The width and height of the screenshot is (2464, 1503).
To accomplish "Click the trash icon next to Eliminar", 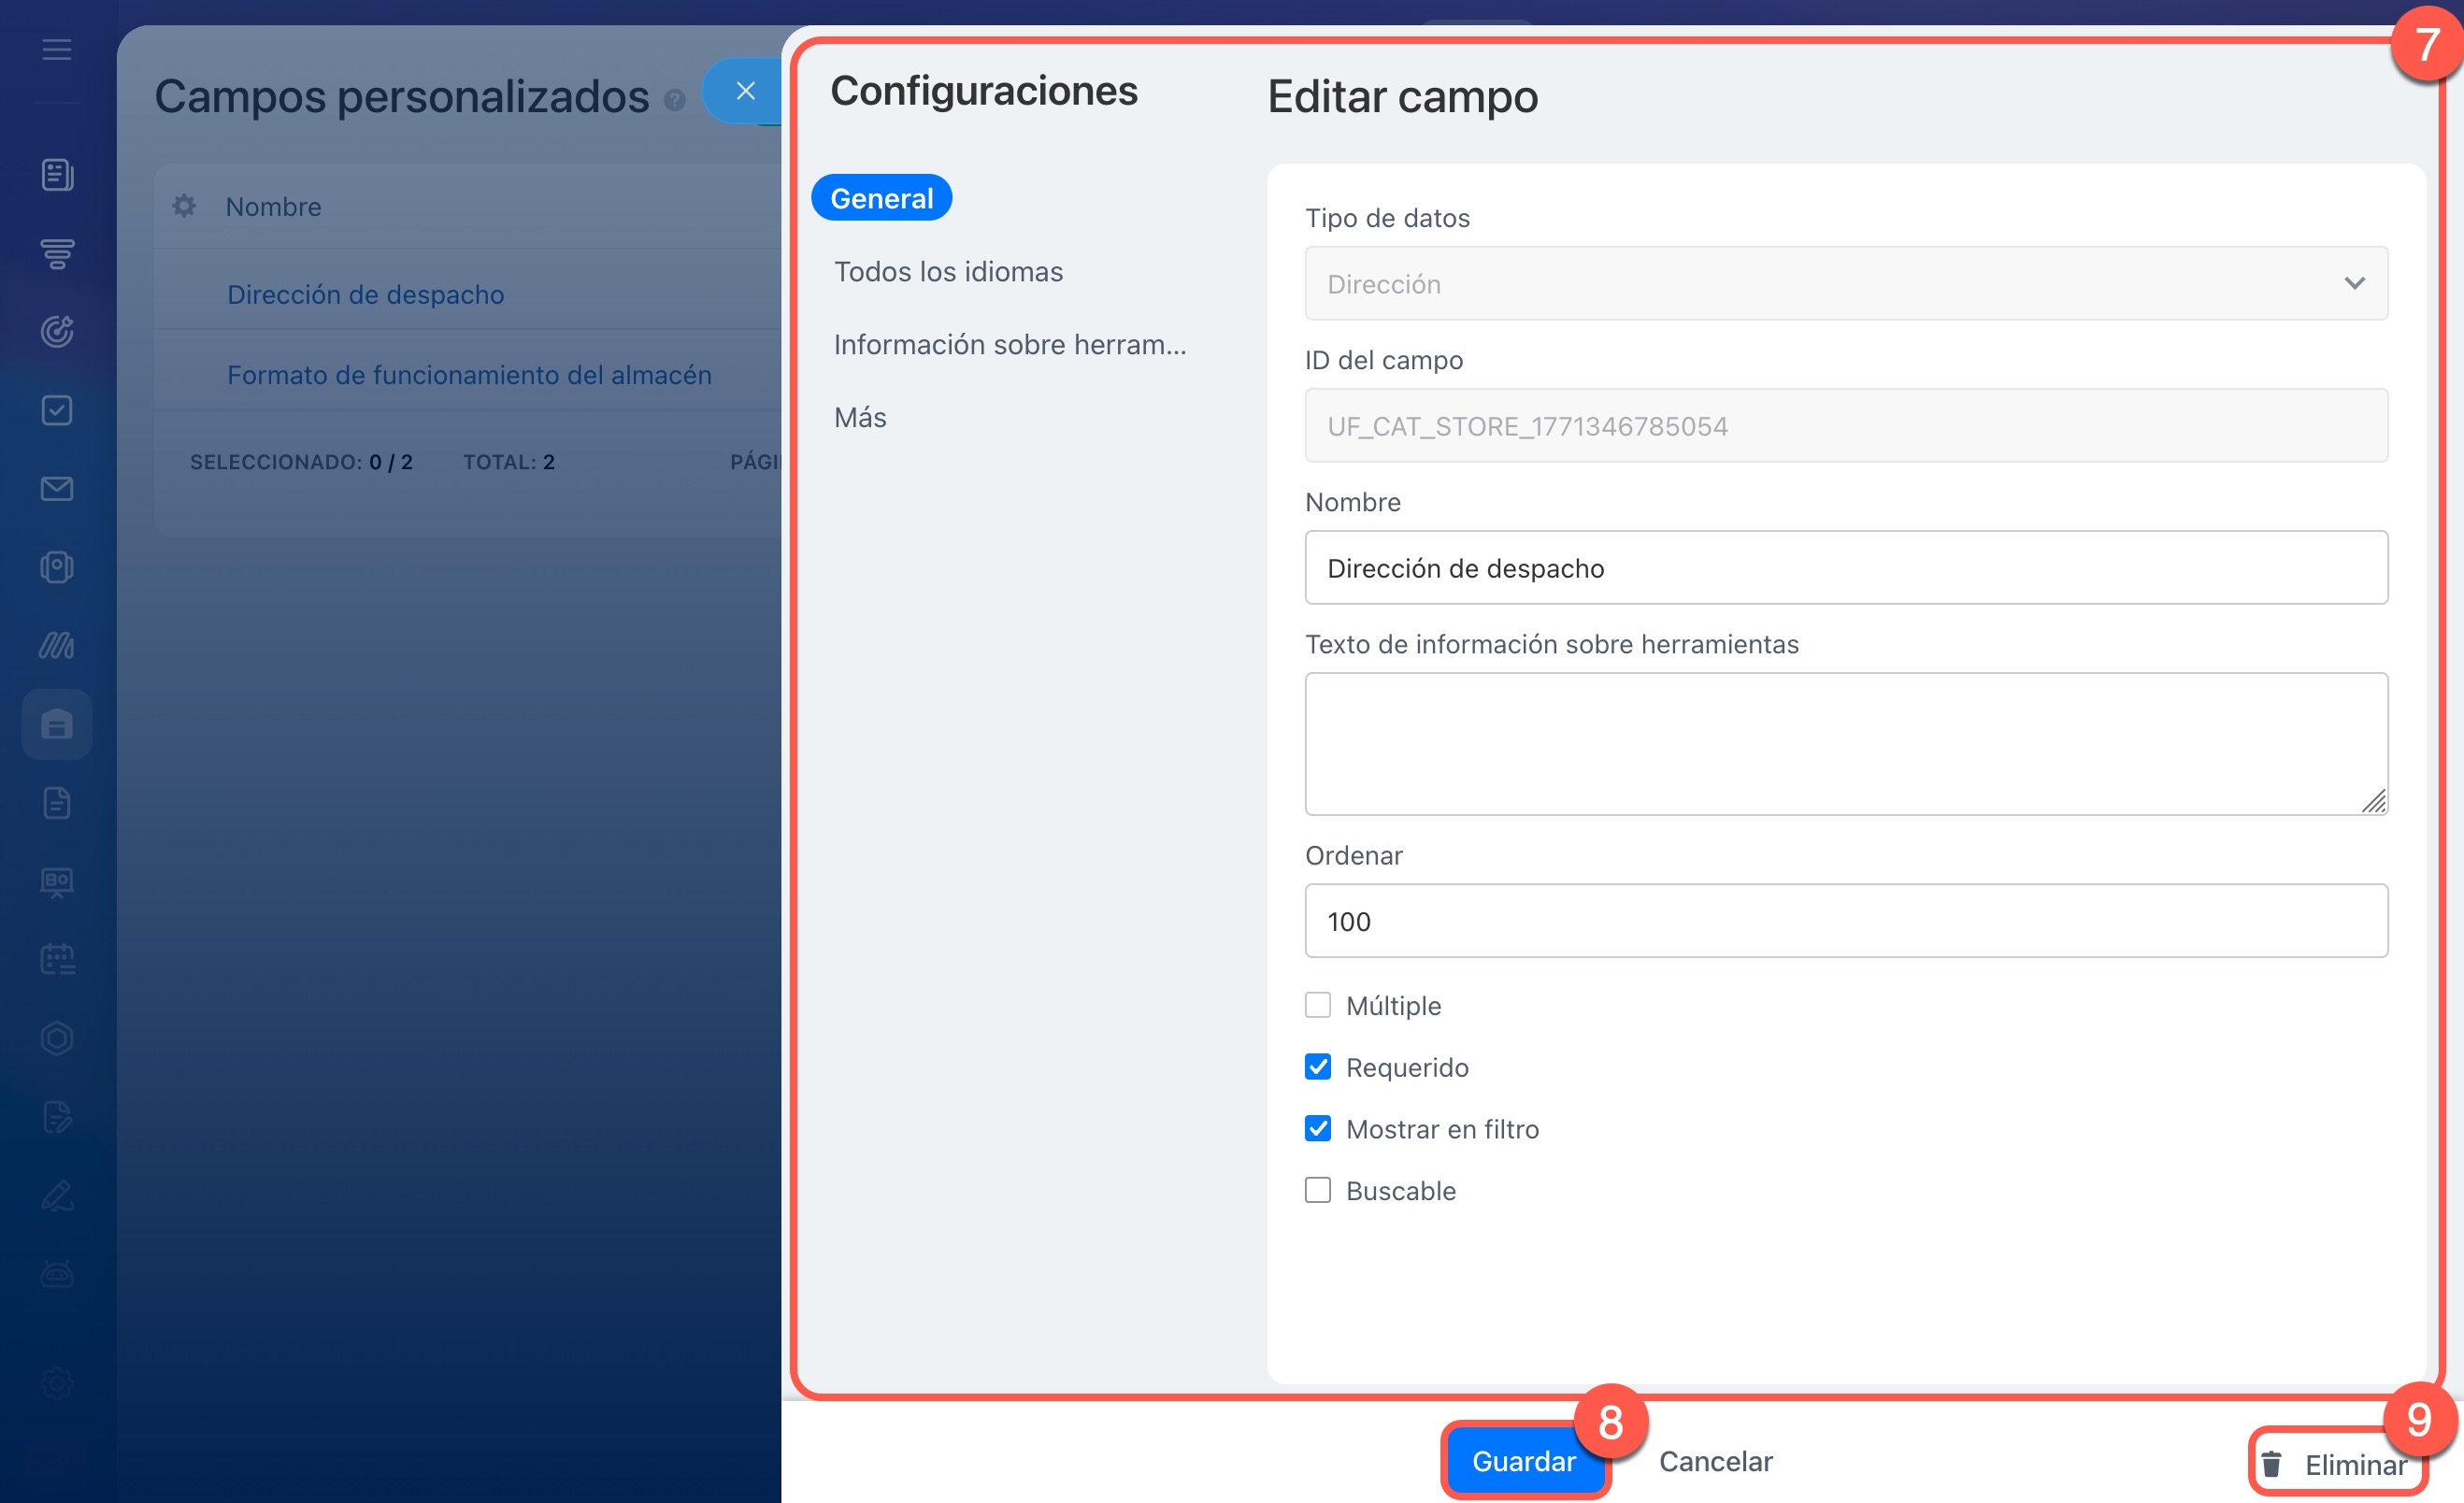I will [x=2272, y=1464].
